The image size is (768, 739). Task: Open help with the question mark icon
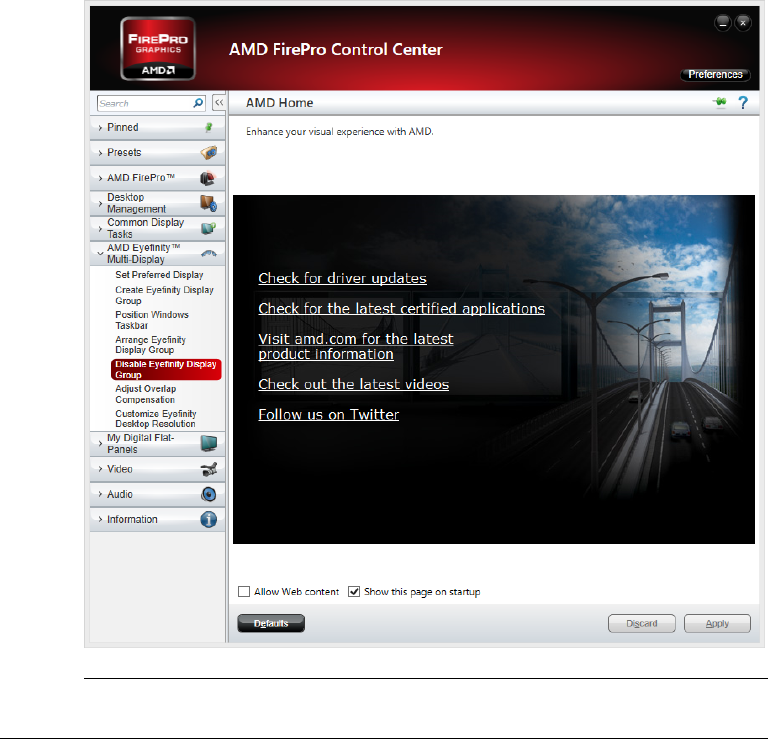tap(743, 102)
